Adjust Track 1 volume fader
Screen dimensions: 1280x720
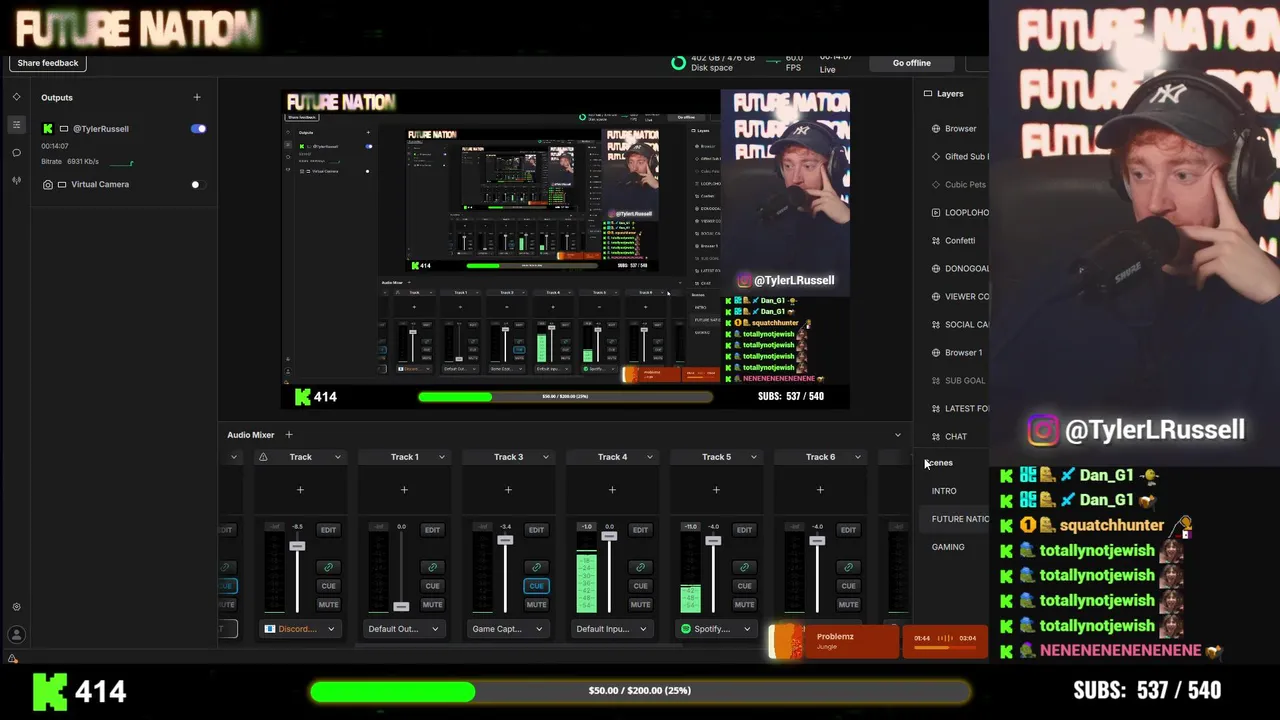tap(401, 606)
